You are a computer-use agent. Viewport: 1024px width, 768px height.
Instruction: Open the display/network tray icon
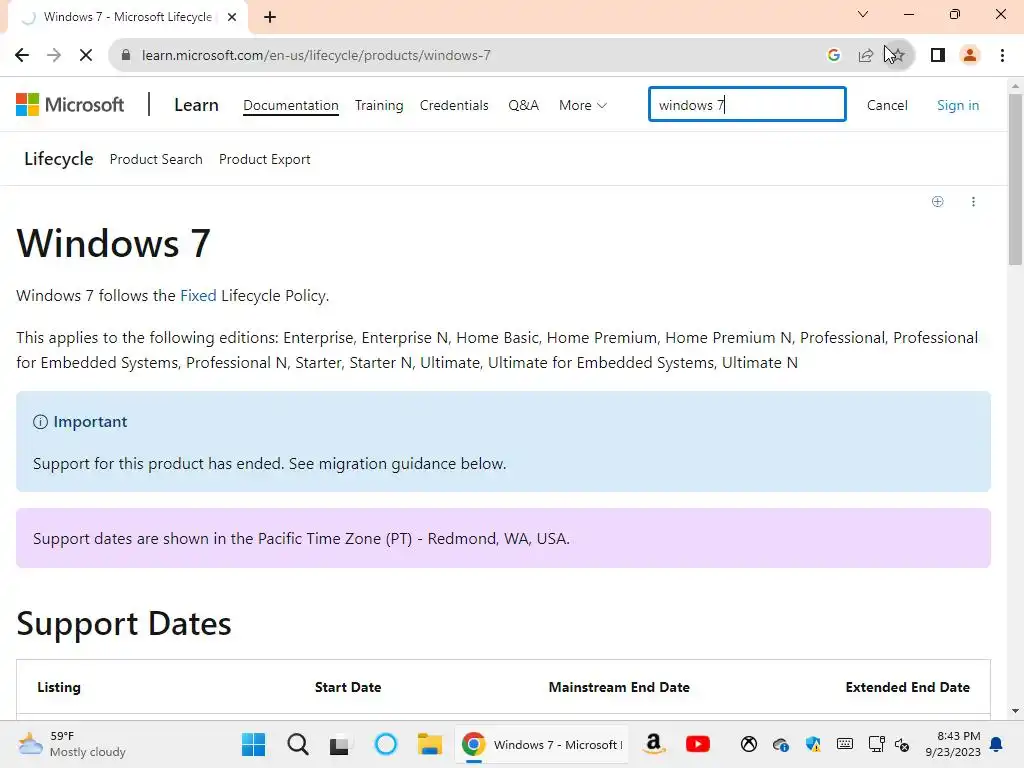[876, 744]
